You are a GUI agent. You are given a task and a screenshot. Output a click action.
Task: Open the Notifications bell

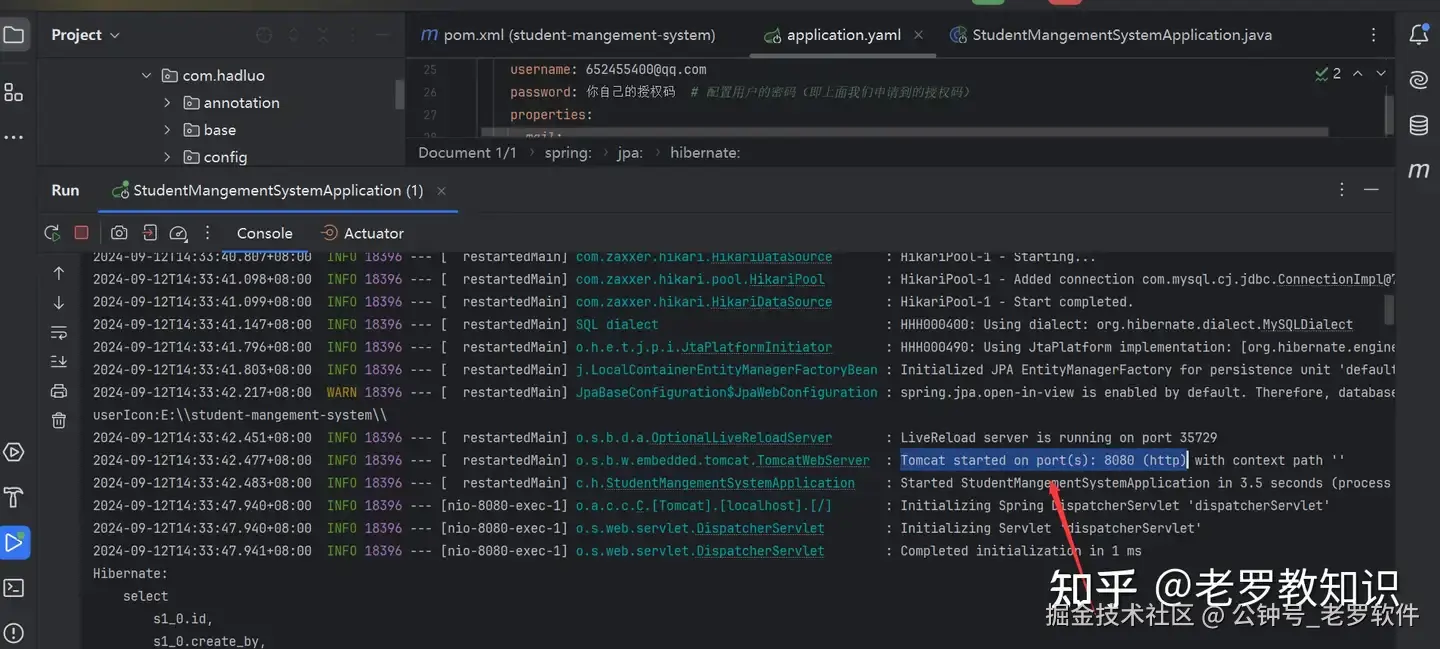[1418, 35]
